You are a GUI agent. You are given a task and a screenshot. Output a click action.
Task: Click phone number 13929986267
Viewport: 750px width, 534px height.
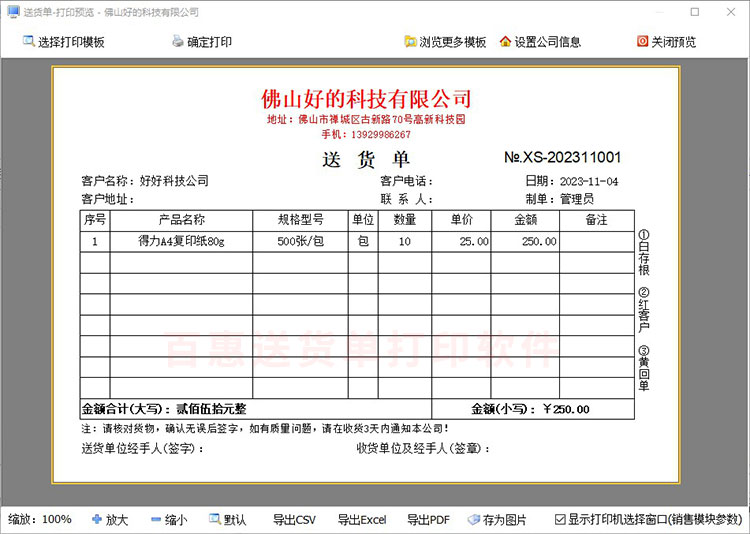tap(381, 134)
